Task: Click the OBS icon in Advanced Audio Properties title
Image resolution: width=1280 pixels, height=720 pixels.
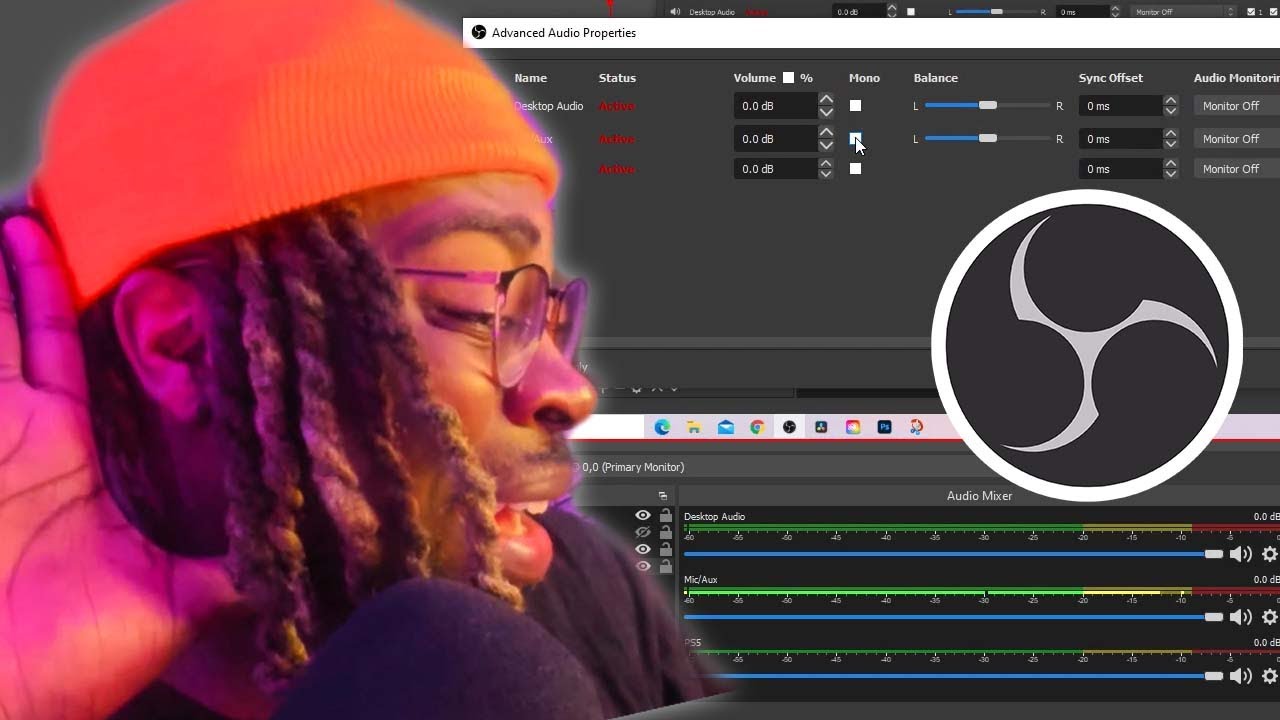Action: coord(478,32)
